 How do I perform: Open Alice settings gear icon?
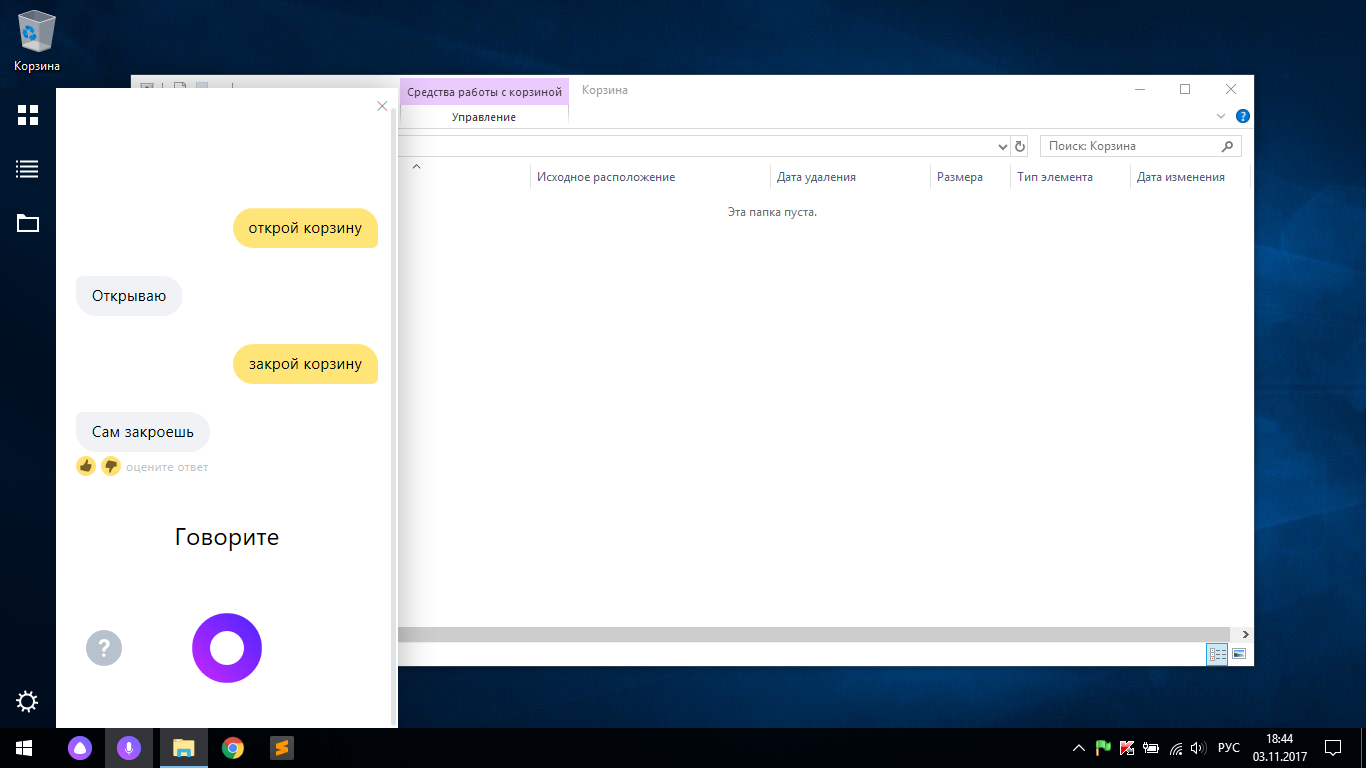pos(28,701)
